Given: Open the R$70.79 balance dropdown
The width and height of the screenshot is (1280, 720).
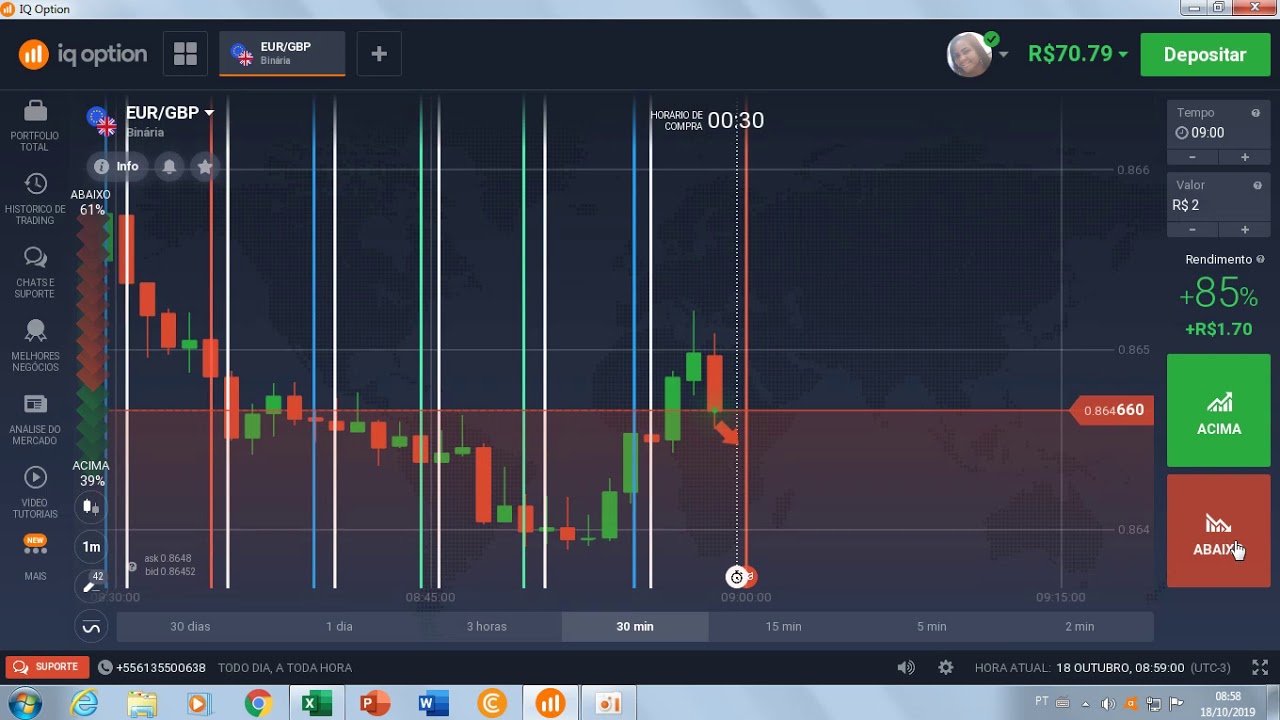Looking at the screenshot, I should (x=1078, y=54).
